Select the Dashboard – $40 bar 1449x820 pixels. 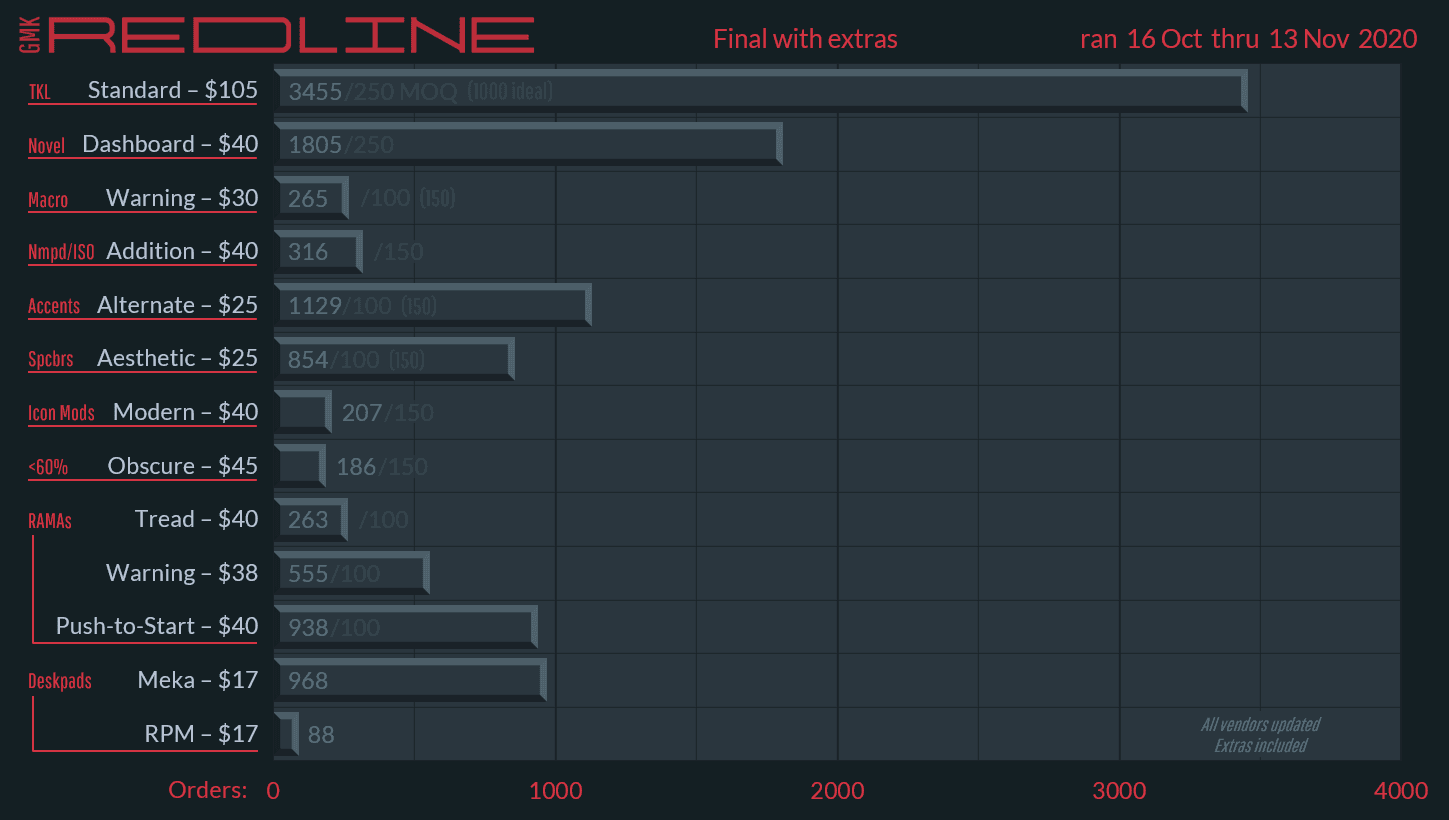click(527, 145)
